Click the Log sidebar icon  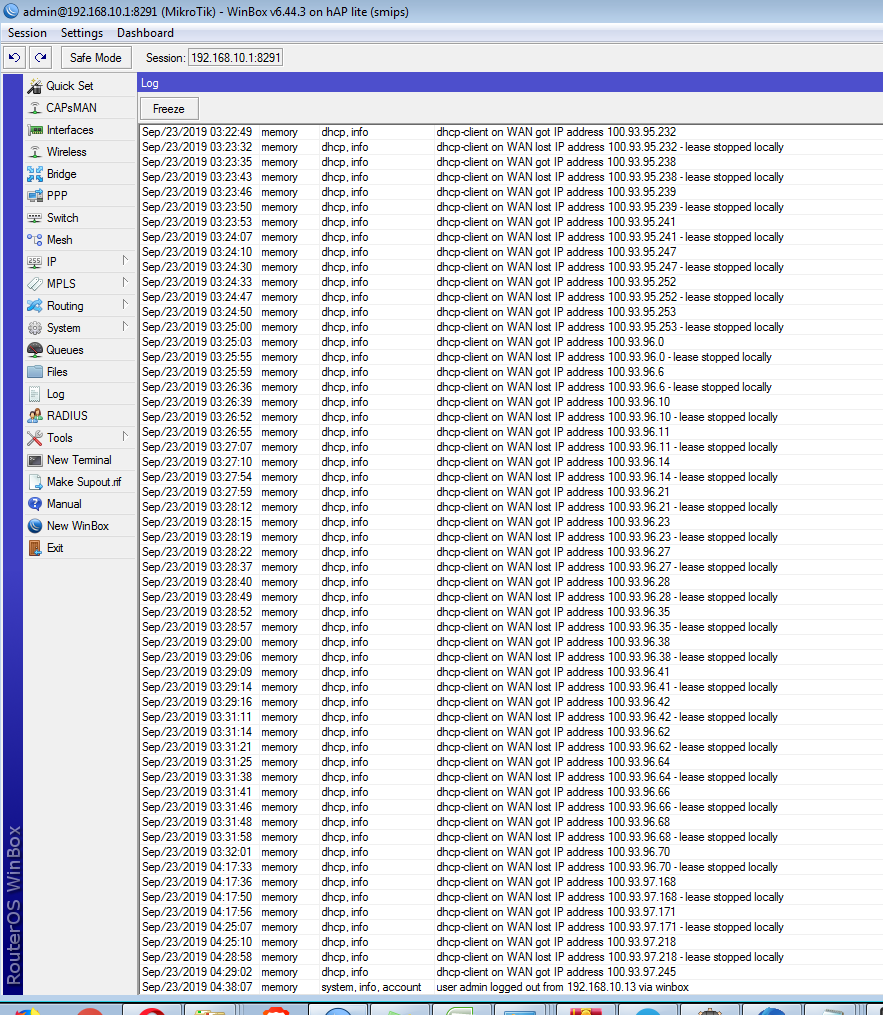[x=35, y=394]
